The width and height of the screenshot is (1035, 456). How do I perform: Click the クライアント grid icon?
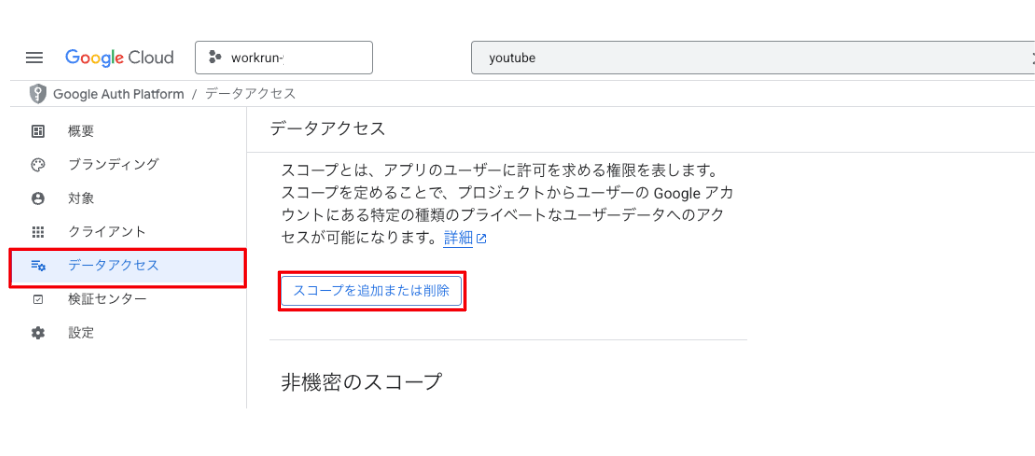click(38, 232)
